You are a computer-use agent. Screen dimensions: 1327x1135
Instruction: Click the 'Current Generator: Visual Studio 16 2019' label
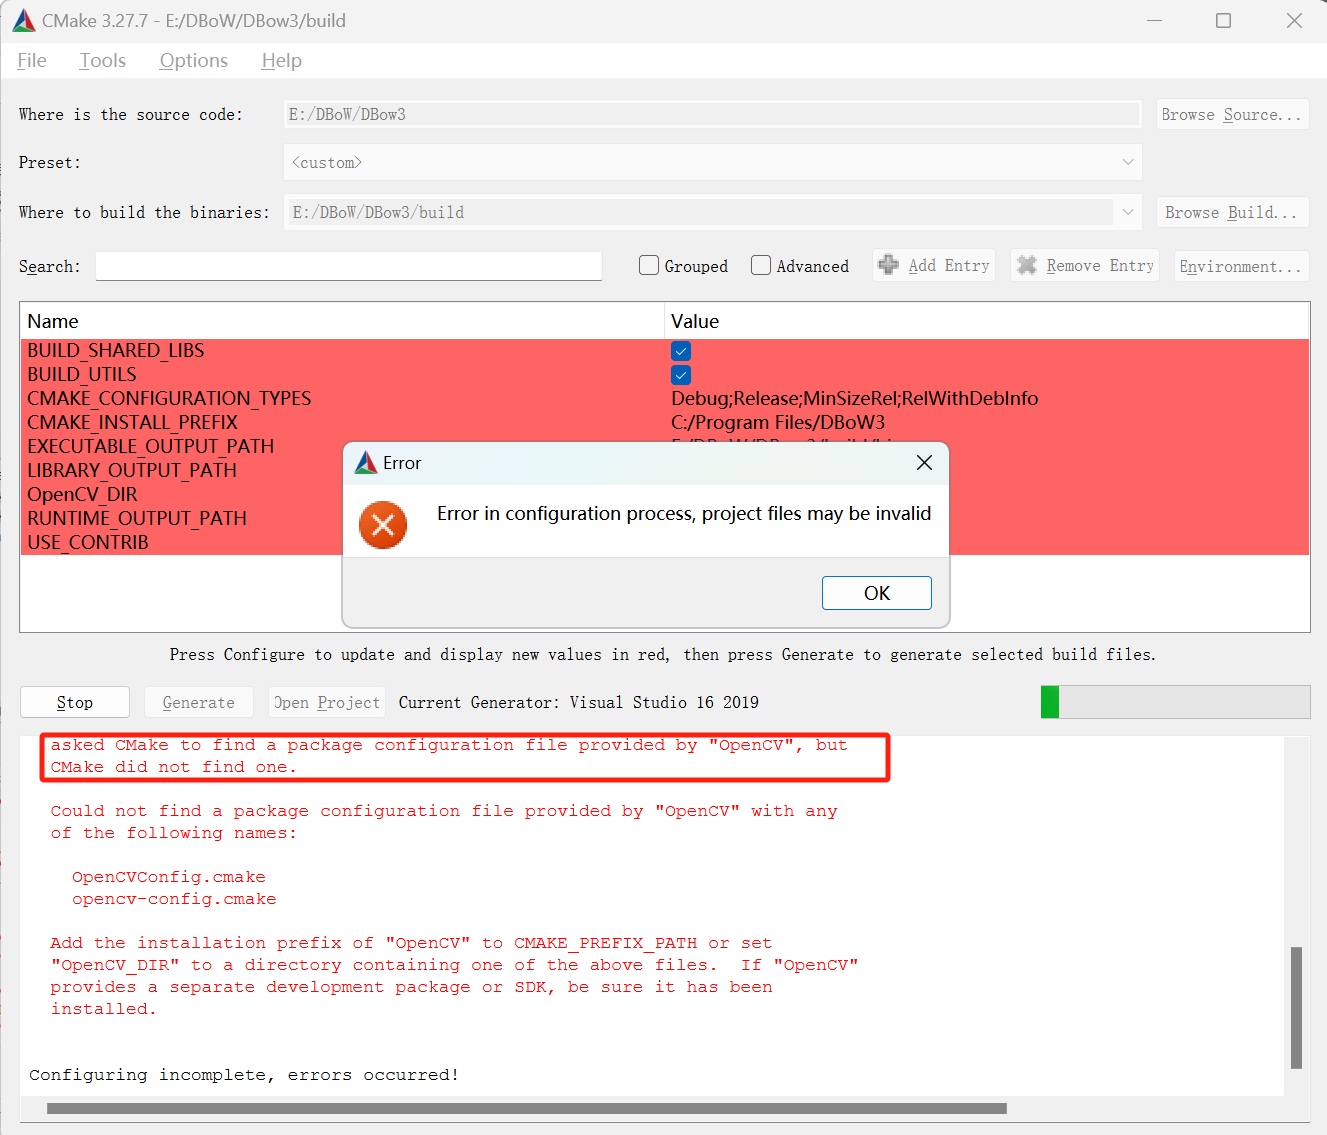click(x=579, y=702)
